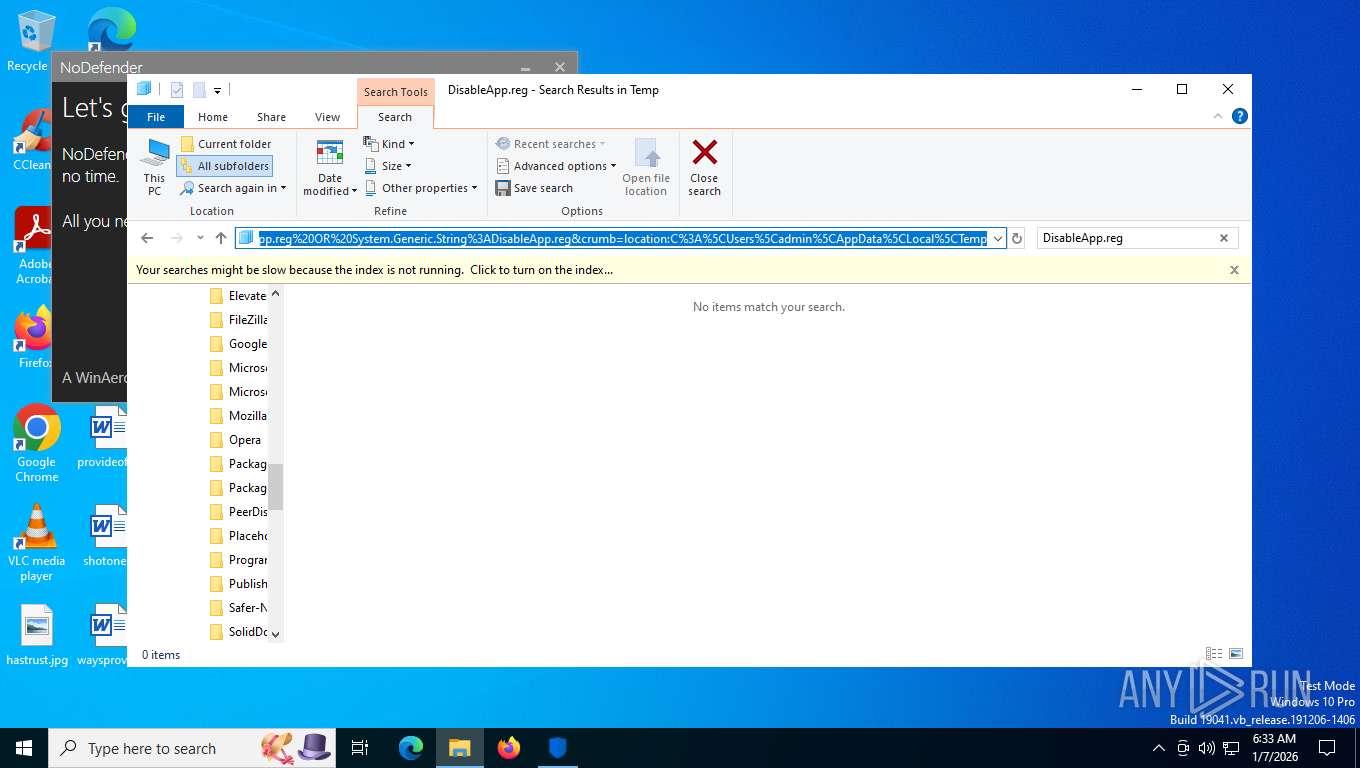Click blue shield taskbar icon
1360x768 pixels.
(558, 748)
